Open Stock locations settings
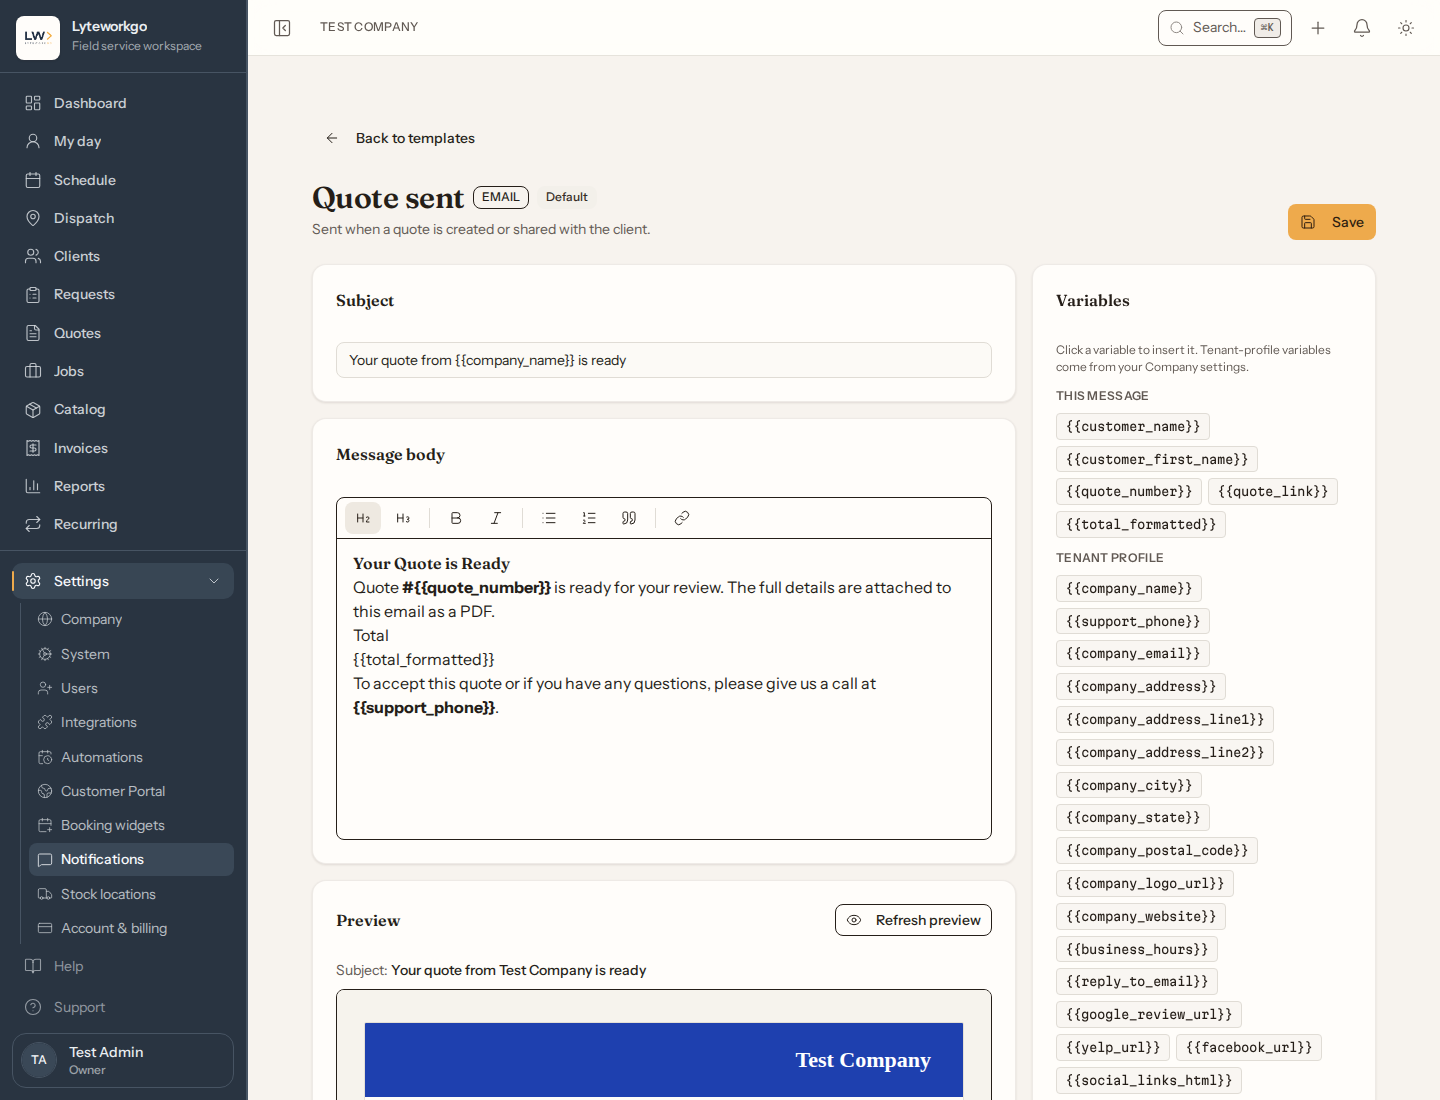Image resolution: width=1440 pixels, height=1100 pixels. point(131,894)
